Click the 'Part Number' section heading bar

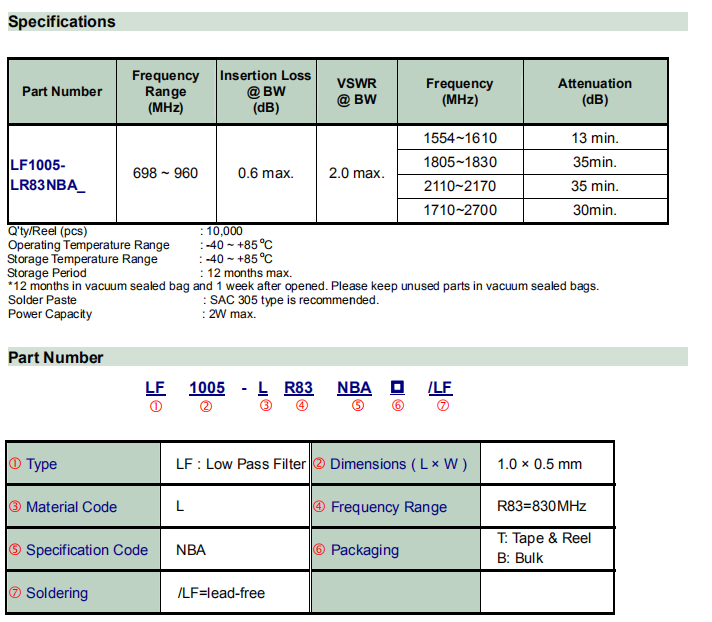pyautogui.click(x=348, y=357)
